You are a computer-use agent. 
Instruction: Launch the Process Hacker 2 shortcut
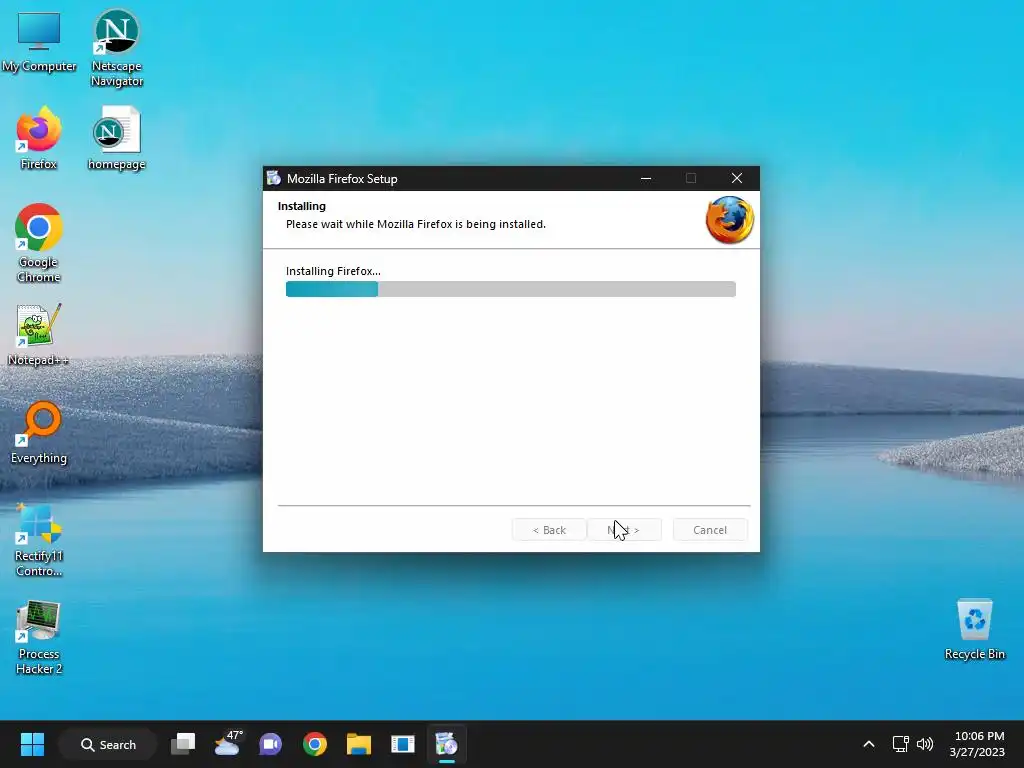pyautogui.click(x=39, y=638)
